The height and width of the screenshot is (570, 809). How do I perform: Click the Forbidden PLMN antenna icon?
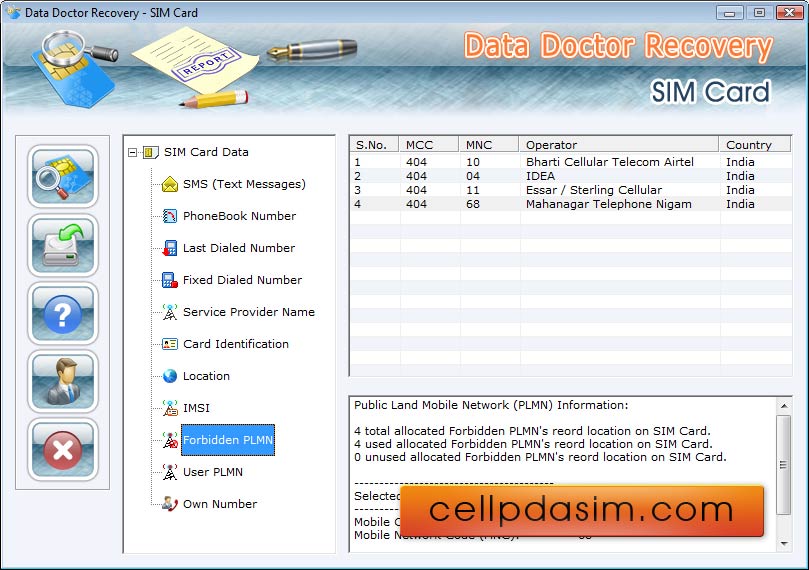coord(170,440)
